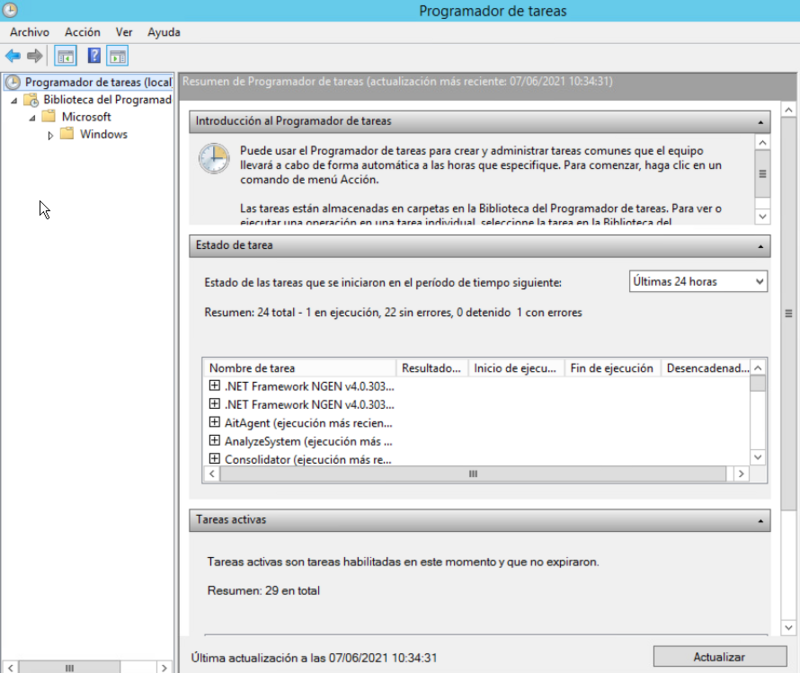
Task: Click the show/hide action pane icon
Action: tap(117, 56)
